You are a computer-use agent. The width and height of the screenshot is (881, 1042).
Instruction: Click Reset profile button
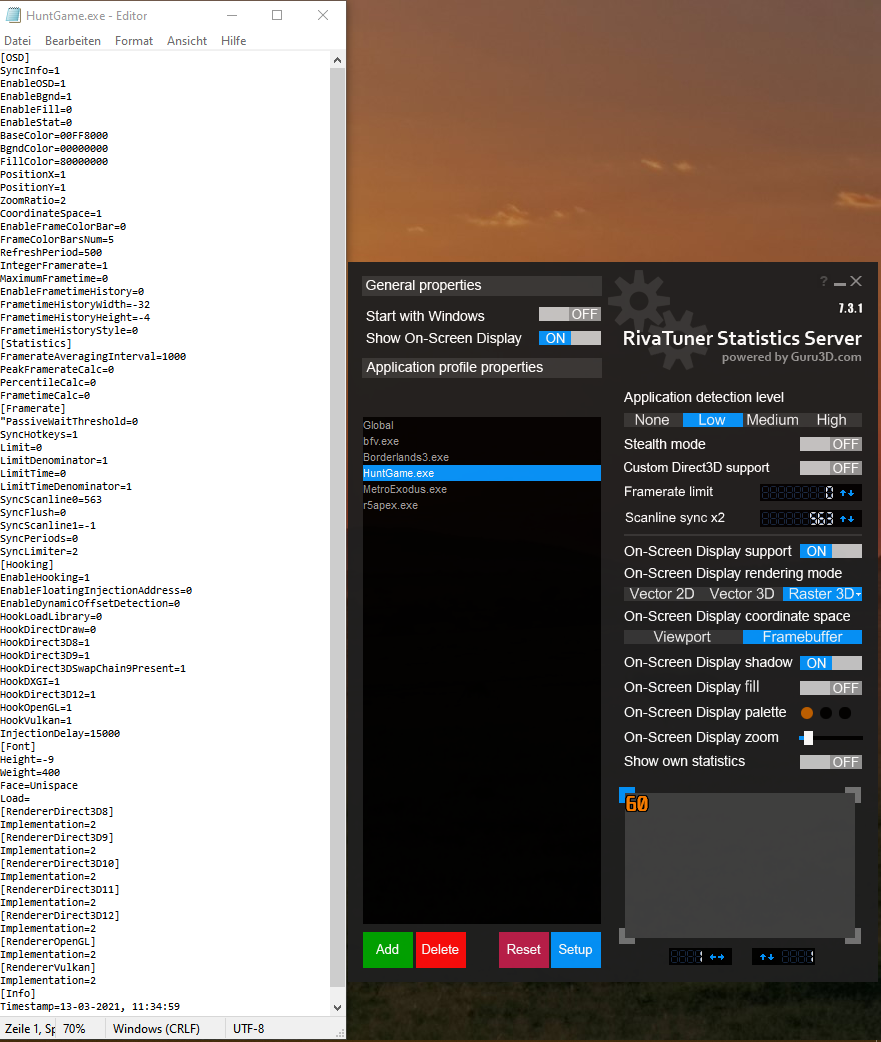(524, 950)
